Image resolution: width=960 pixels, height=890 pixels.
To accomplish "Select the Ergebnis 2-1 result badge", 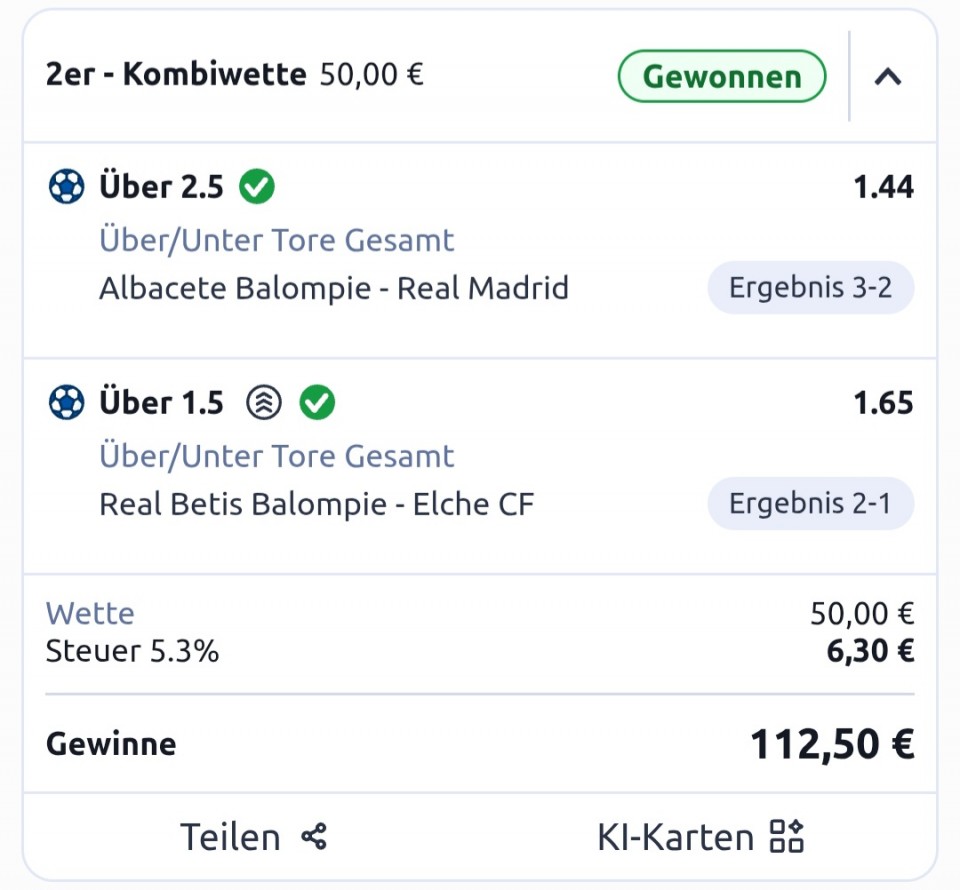I will [x=810, y=505].
